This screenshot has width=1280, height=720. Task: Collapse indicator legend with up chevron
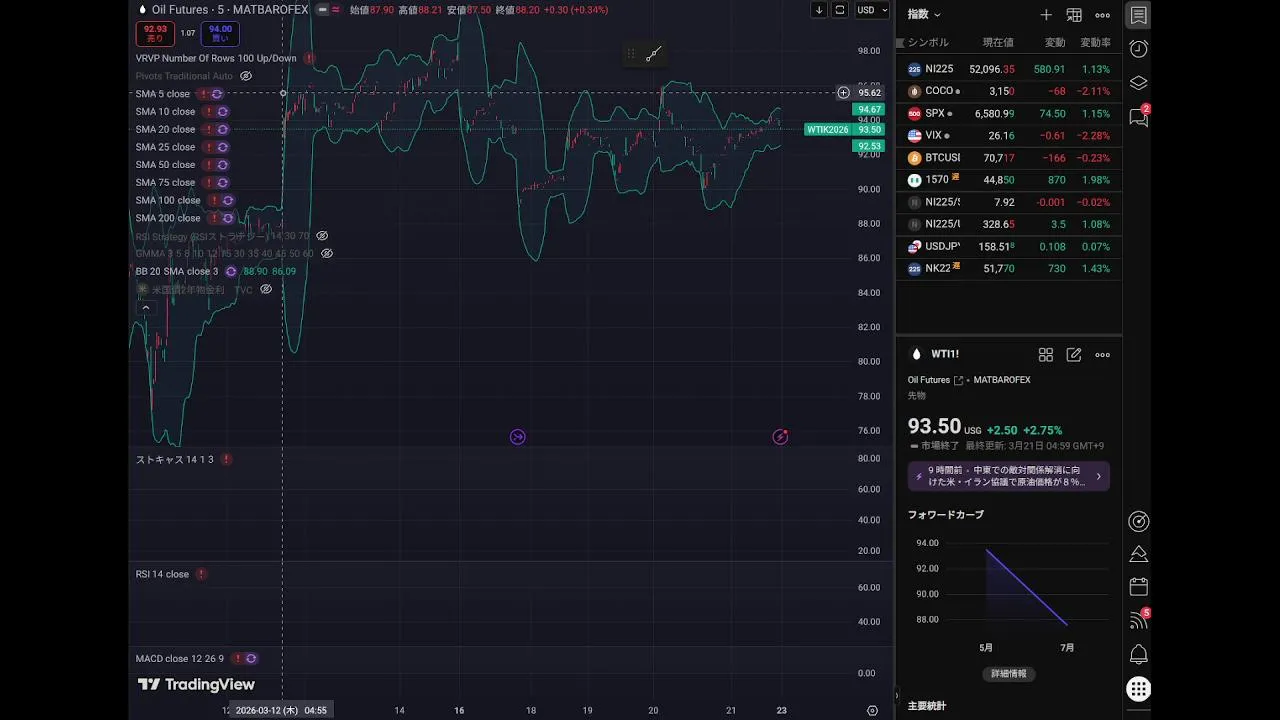[x=146, y=308]
